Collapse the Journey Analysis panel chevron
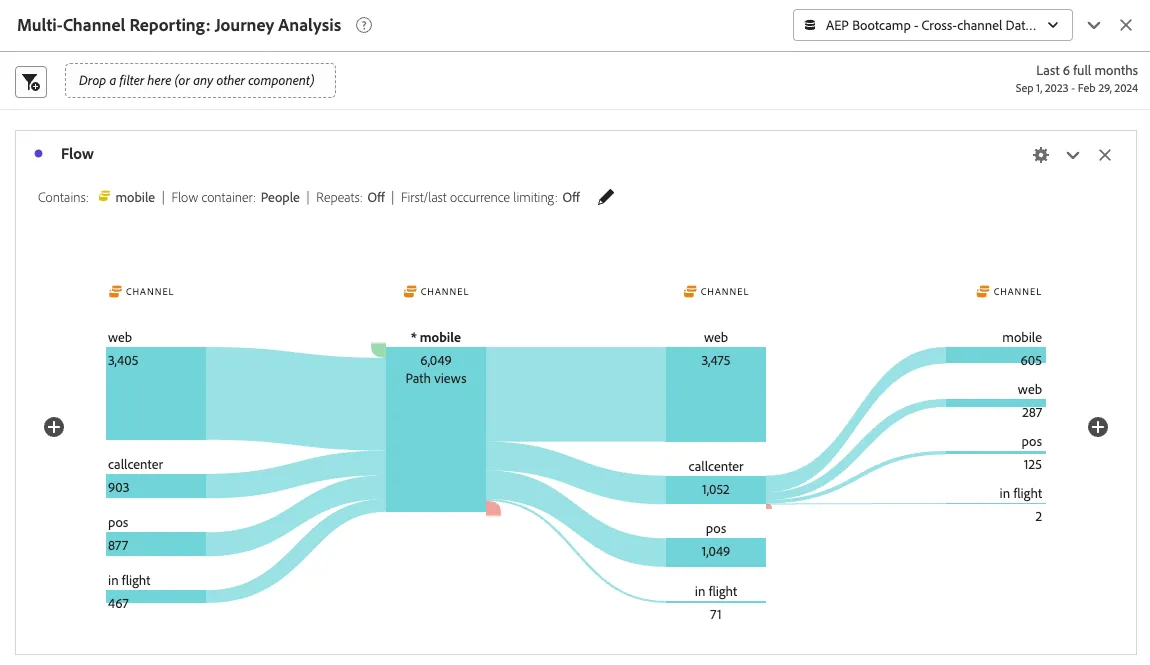Screen dimensions: 1150x665 1094,25
